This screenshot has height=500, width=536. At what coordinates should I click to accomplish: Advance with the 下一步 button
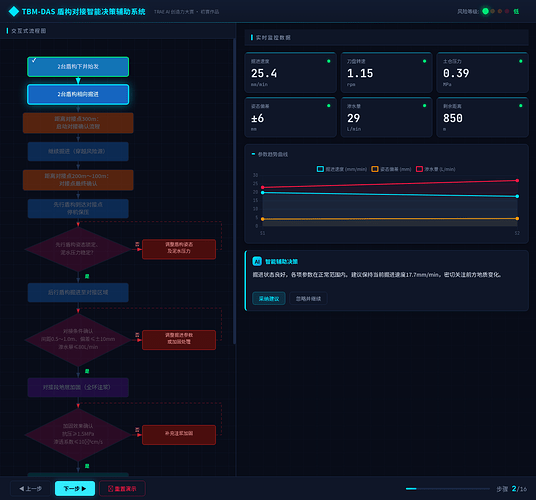[75, 488]
